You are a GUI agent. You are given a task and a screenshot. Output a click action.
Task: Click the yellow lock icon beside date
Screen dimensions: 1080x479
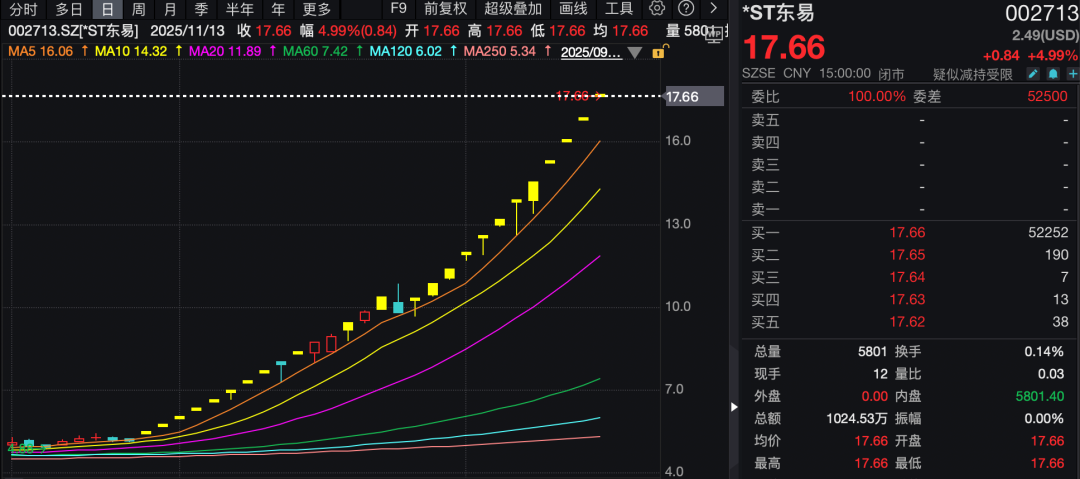coord(658,51)
